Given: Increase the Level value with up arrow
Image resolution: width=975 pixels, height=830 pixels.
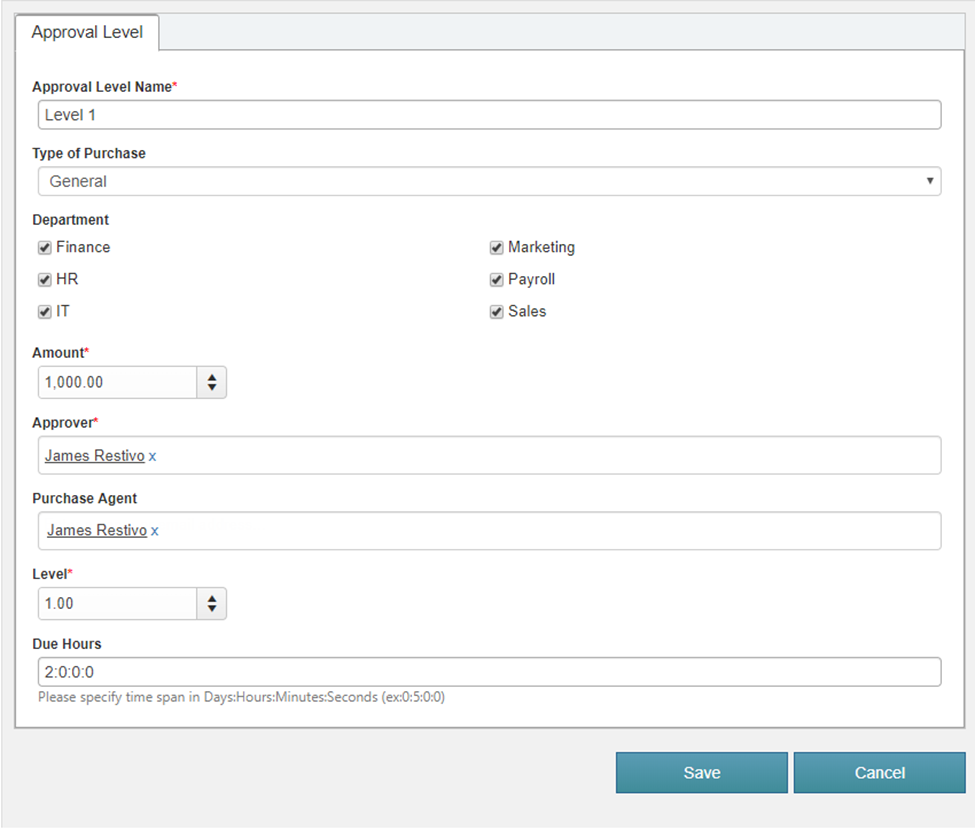Looking at the screenshot, I should coord(212,598).
